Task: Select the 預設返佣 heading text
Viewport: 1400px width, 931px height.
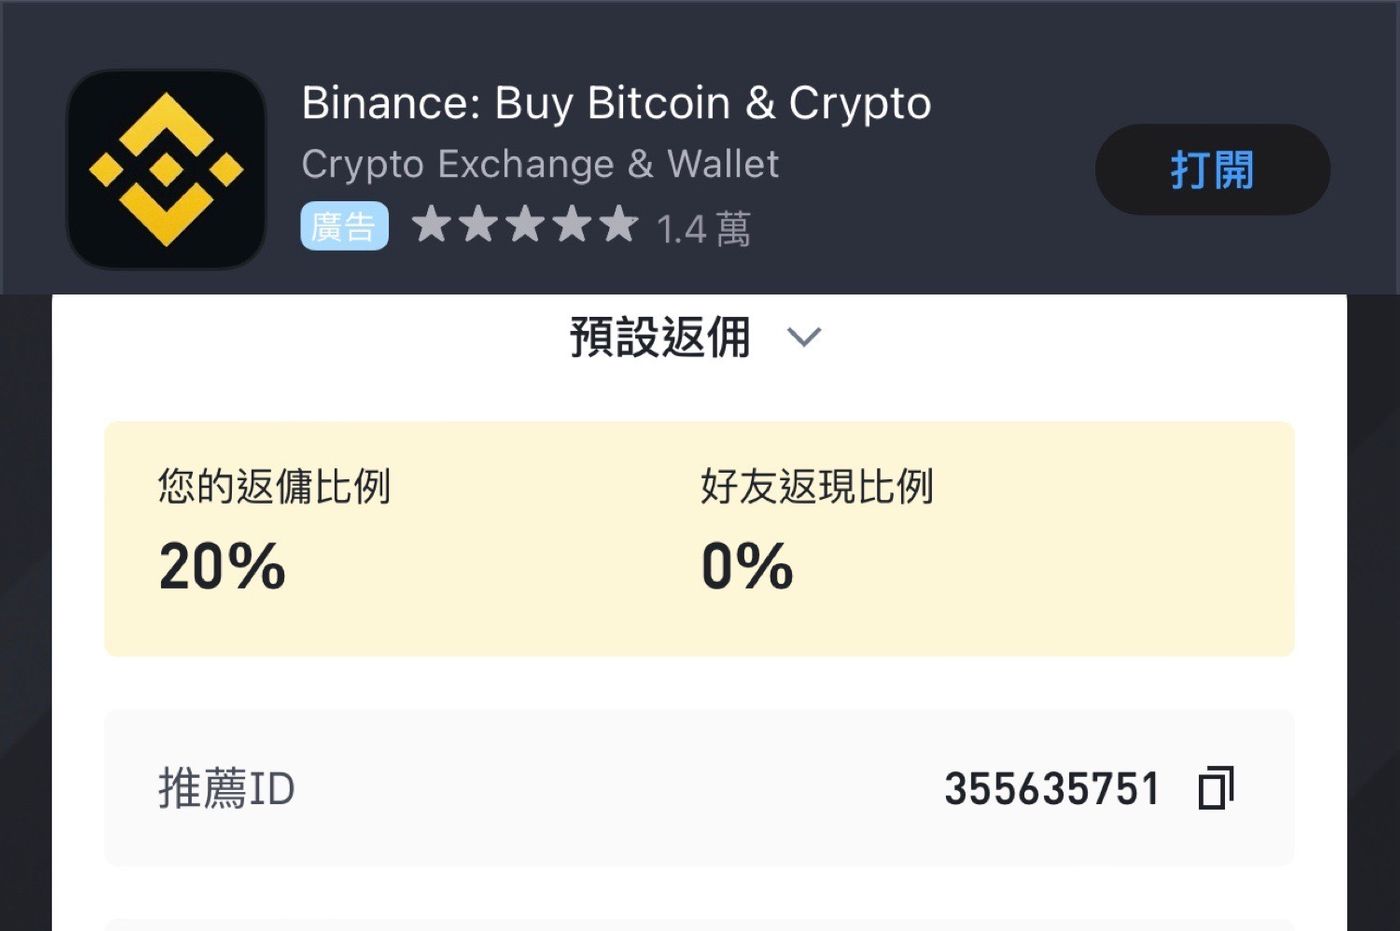Action: coord(660,337)
